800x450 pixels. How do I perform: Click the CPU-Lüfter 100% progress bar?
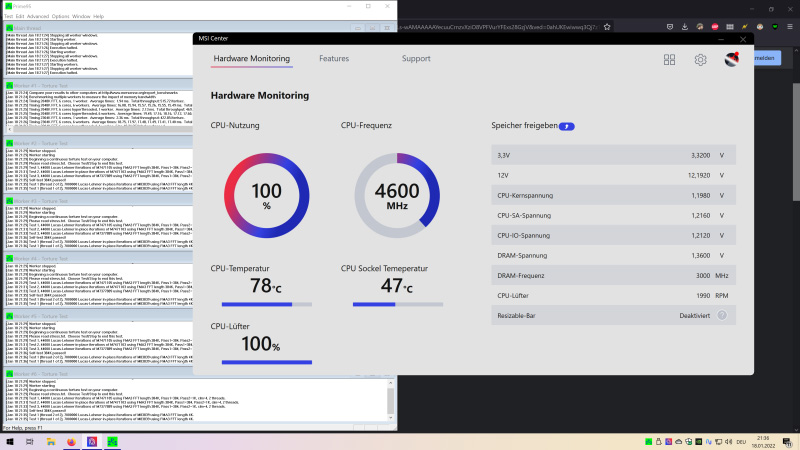pos(267,362)
